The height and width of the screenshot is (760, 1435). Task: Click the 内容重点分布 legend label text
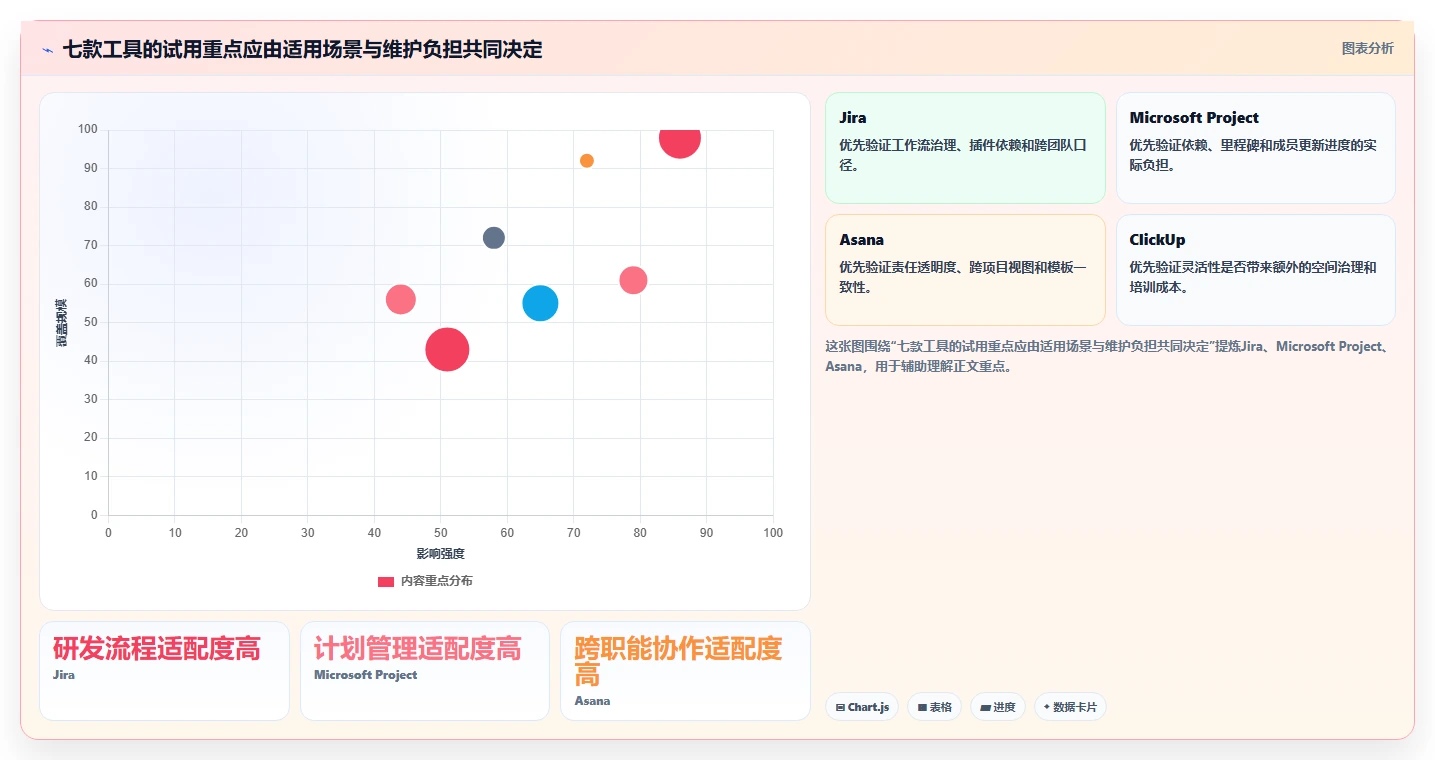[x=437, y=581]
